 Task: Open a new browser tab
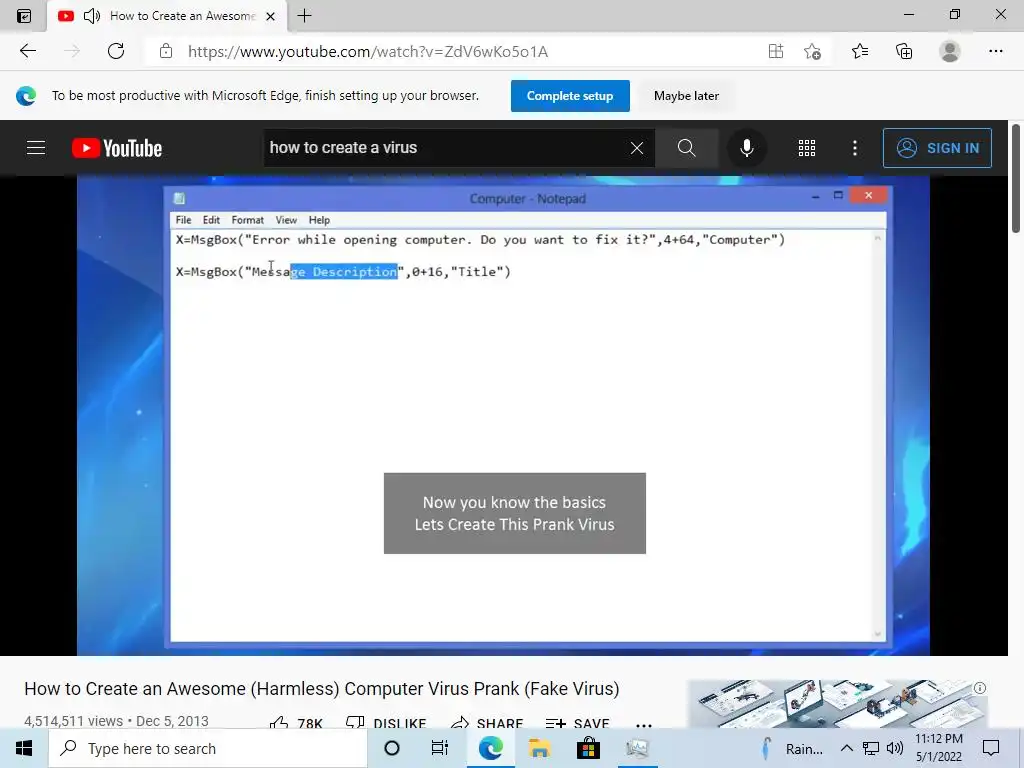[304, 16]
